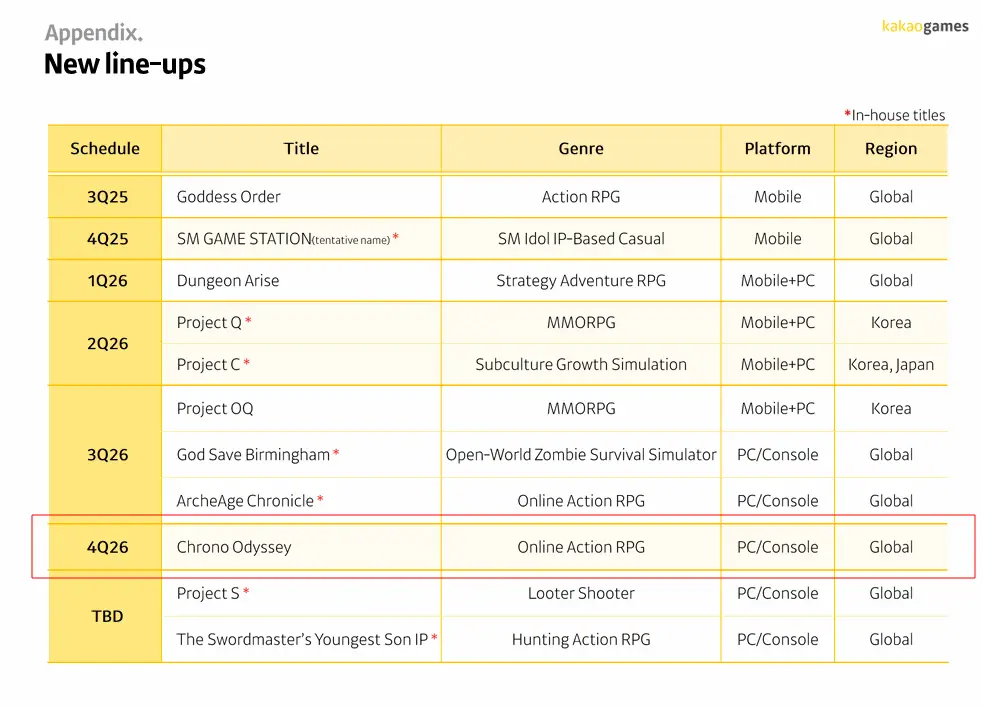Click 'The Swordmaster's Youngest Son IP' title
This screenshot has width=983, height=706.
tap(302, 640)
